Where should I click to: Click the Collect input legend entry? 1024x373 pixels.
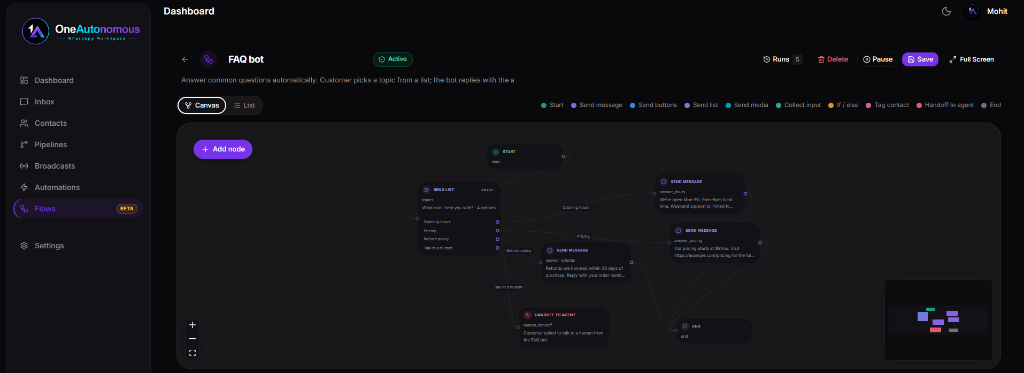click(x=799, y=105)
